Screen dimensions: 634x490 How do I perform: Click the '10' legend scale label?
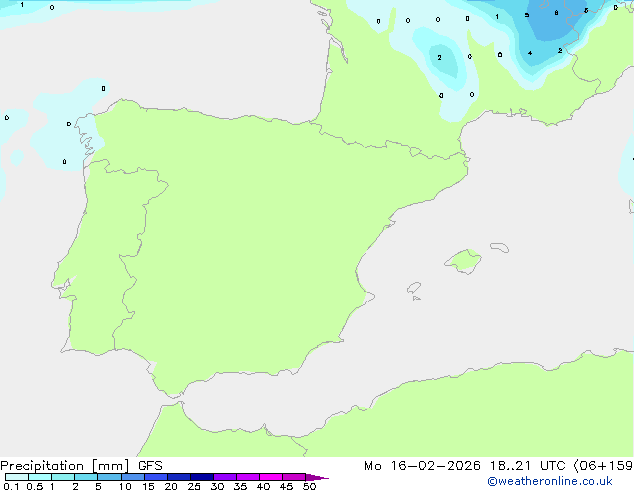coord(125,486)
